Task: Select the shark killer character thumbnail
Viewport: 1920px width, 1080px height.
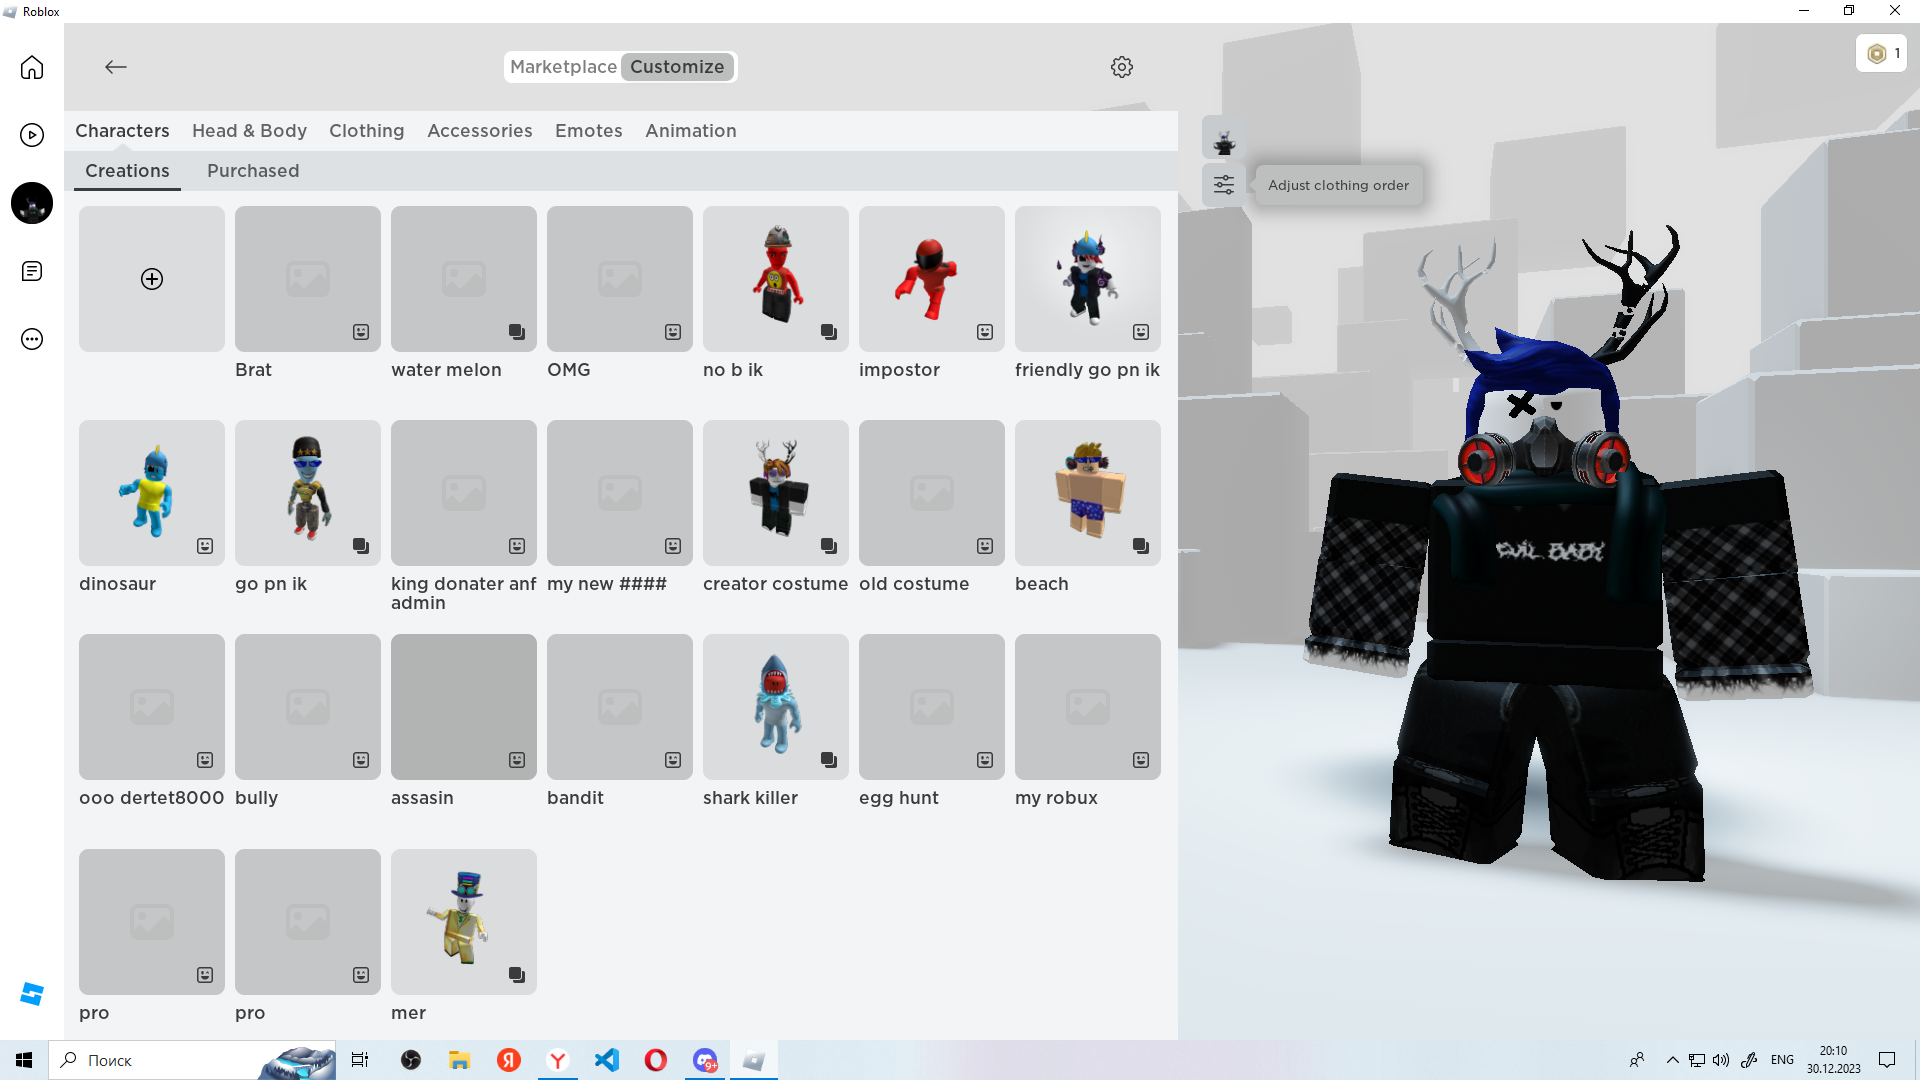Action: click(775, 707)
